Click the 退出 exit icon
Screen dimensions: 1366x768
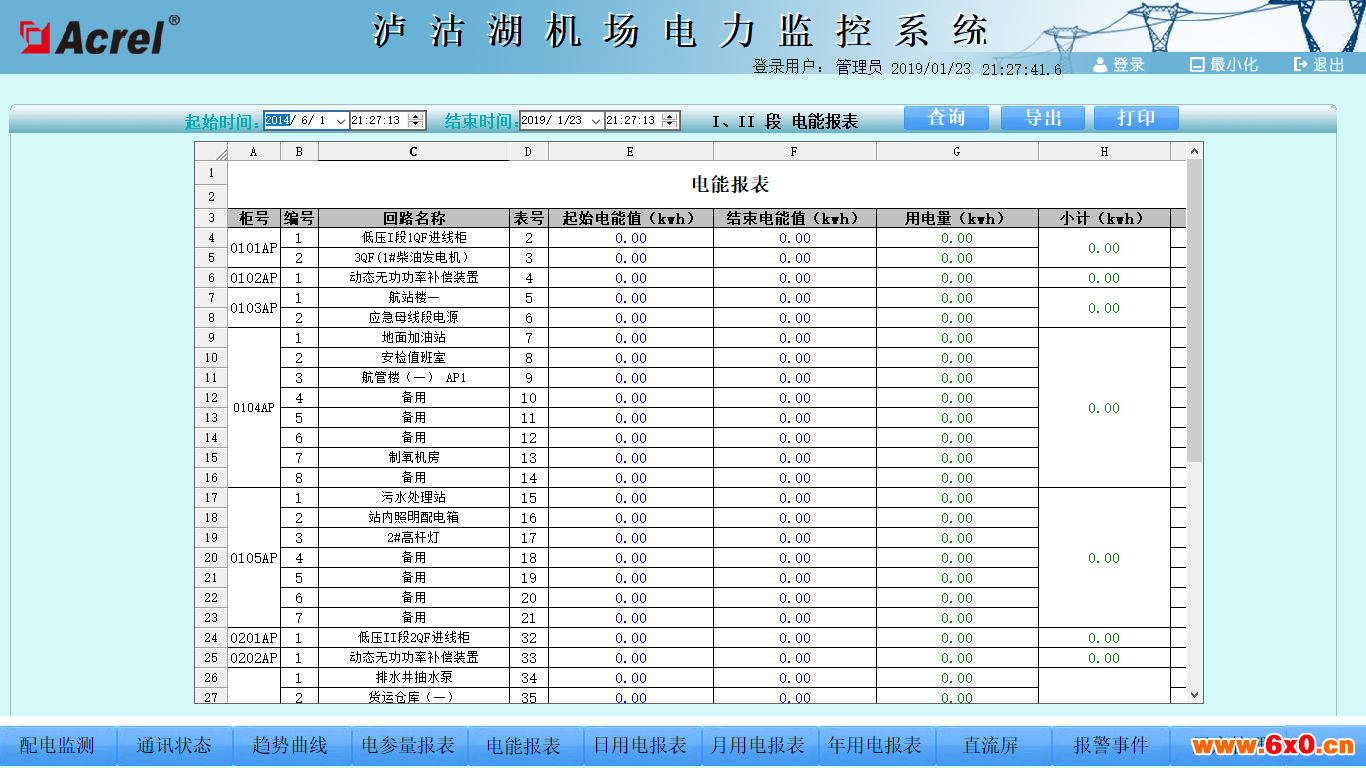tap(1300, 65)
